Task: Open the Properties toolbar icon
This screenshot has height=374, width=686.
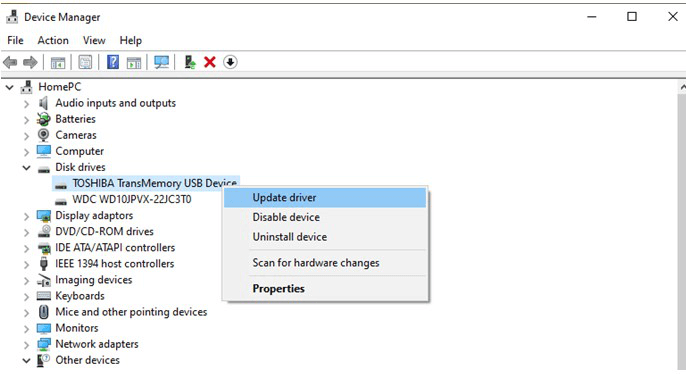Action: pyautogui.click(x=85, y=62)
